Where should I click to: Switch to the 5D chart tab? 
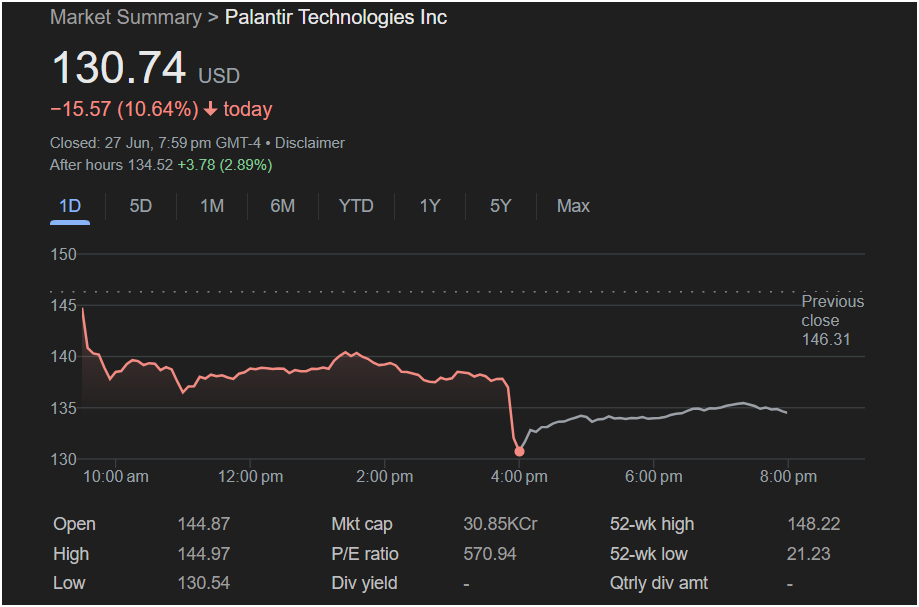[141, 206]
